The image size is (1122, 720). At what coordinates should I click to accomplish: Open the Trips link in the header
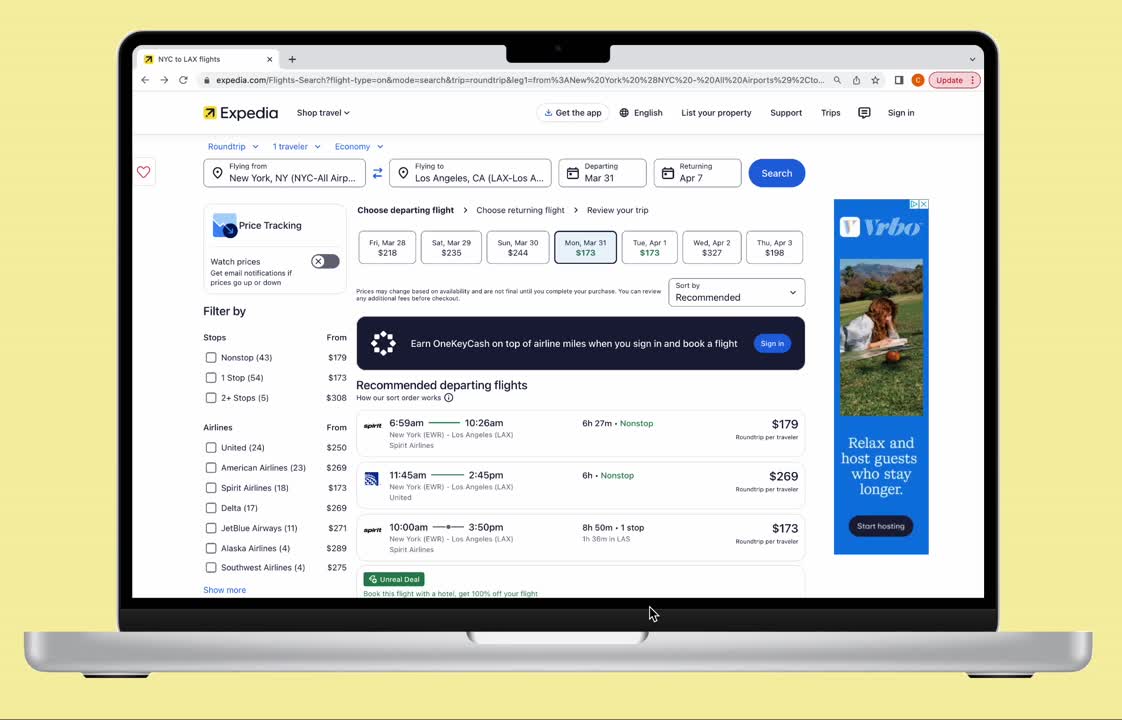coord(831,113)
